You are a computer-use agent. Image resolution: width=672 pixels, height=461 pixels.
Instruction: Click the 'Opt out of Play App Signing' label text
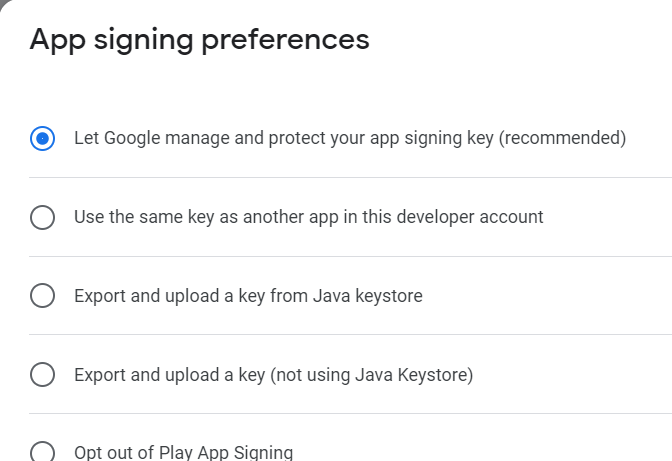click(x=183, y=452)
